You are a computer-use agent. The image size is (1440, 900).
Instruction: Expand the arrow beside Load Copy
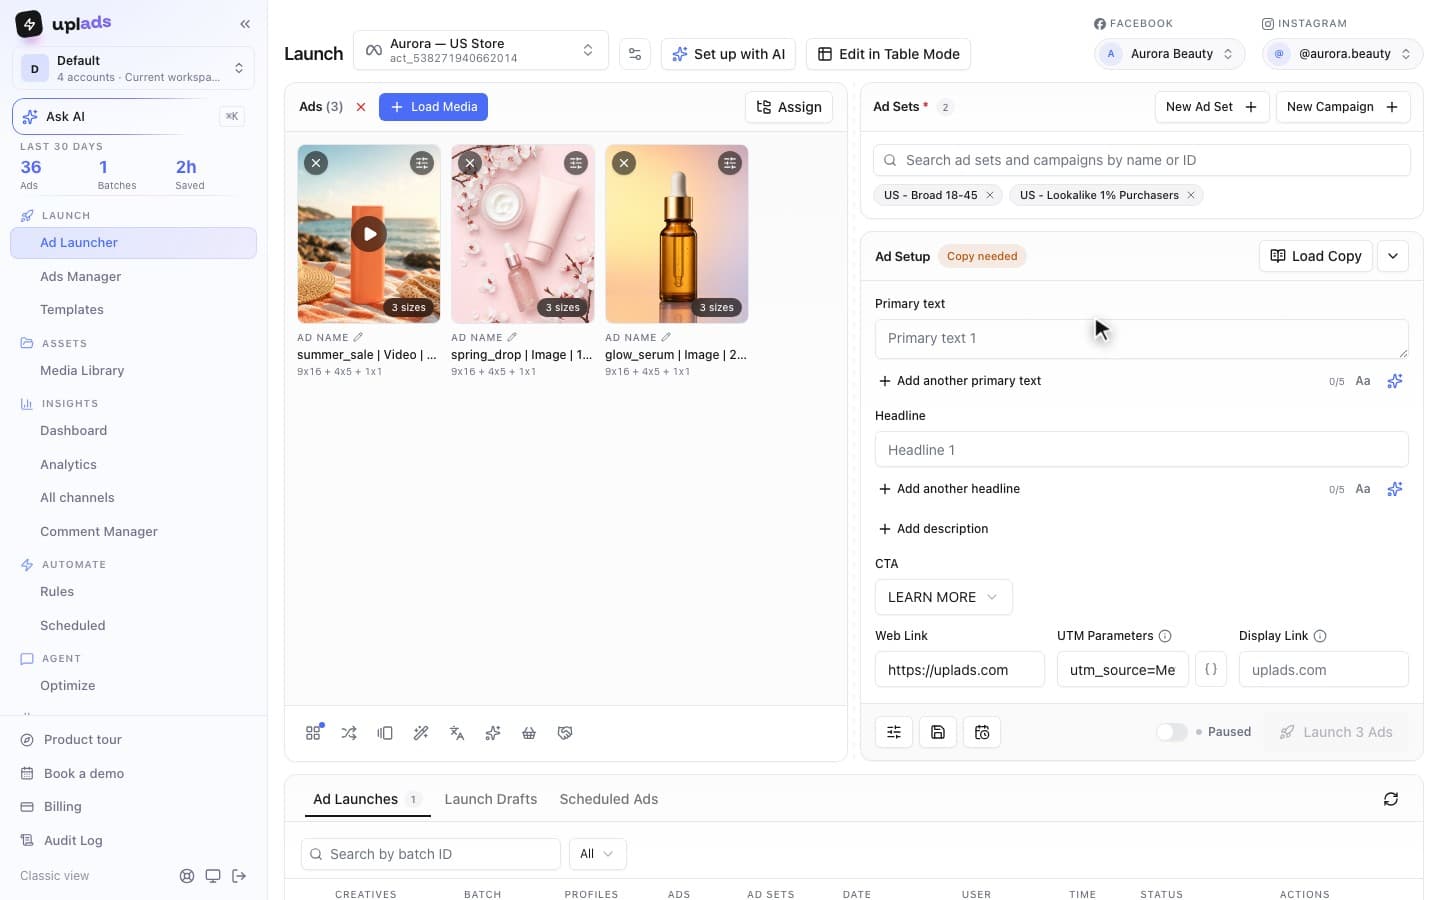[1393, 256]
